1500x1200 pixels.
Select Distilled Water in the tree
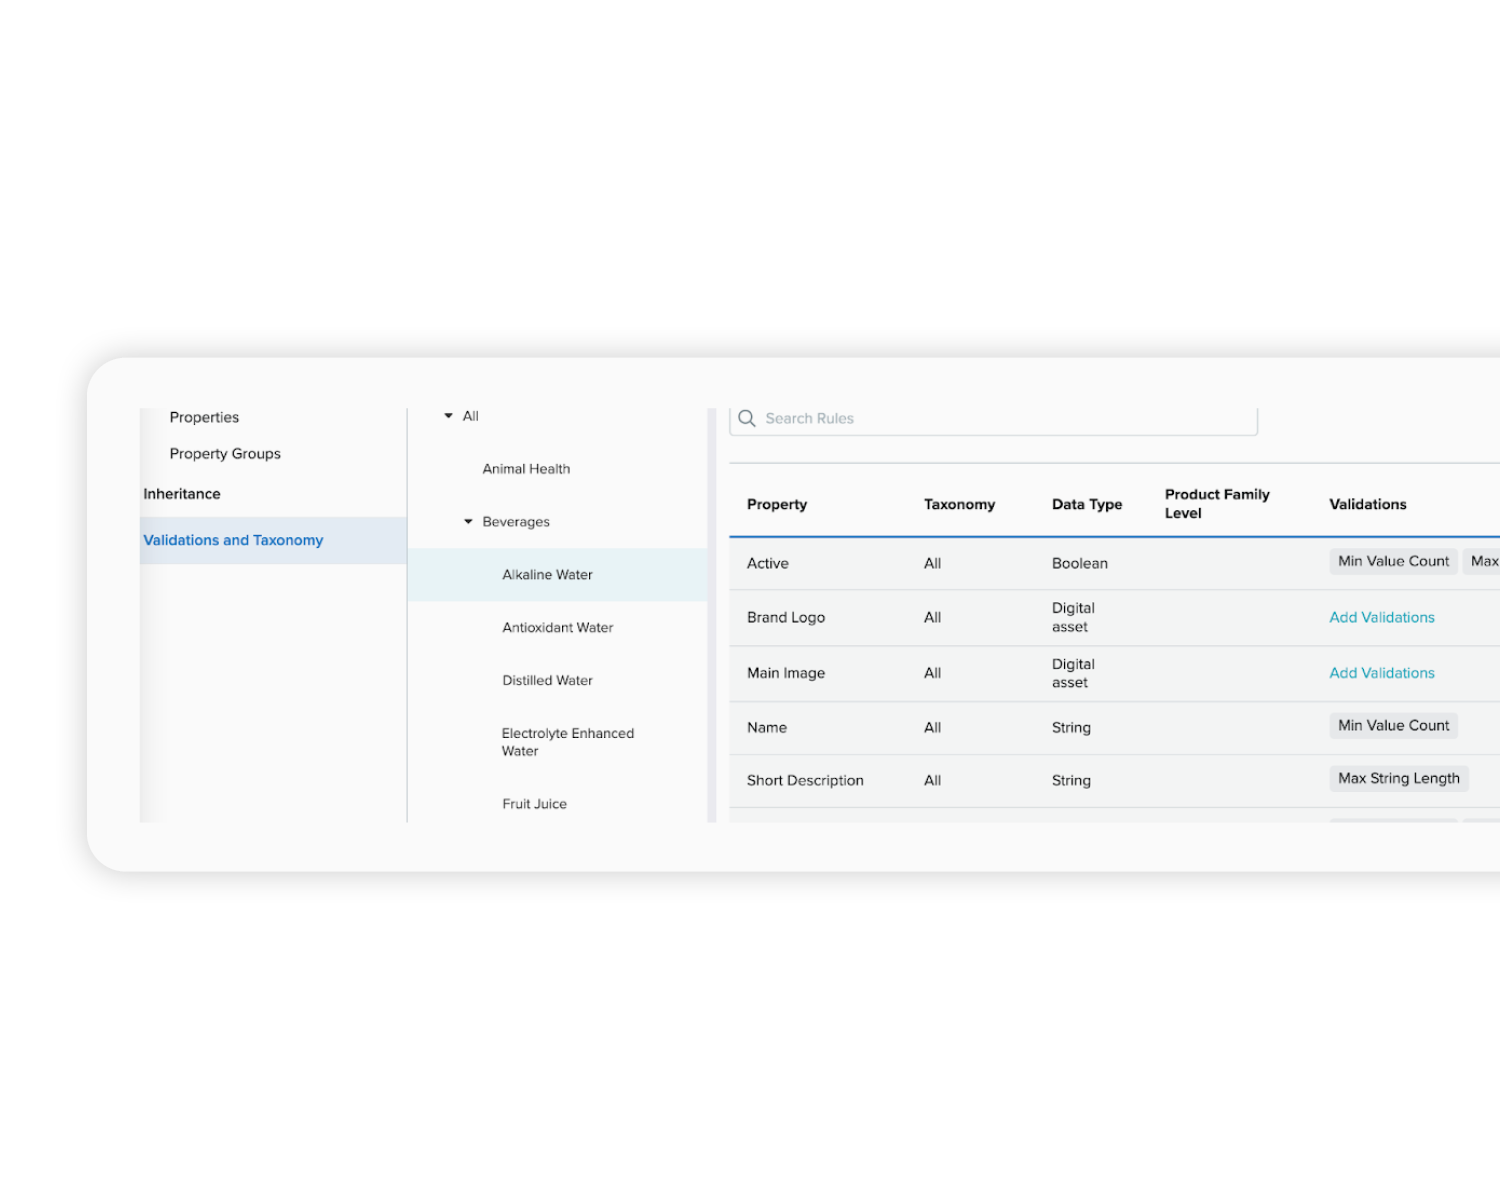(547, 681)
